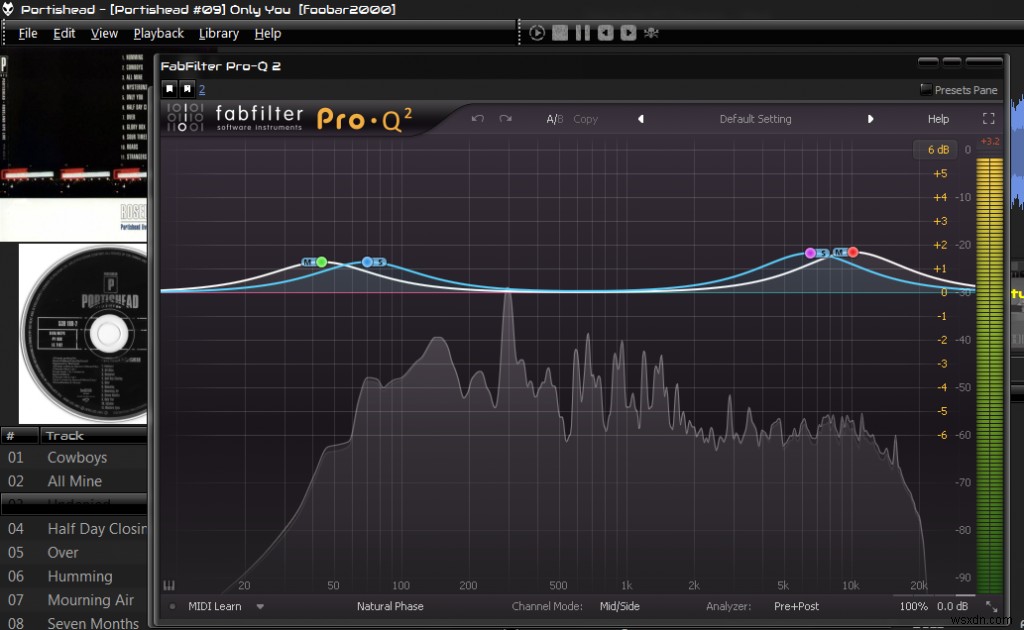
Task: Pause playback in foobar2000
Action: (582, 32)
